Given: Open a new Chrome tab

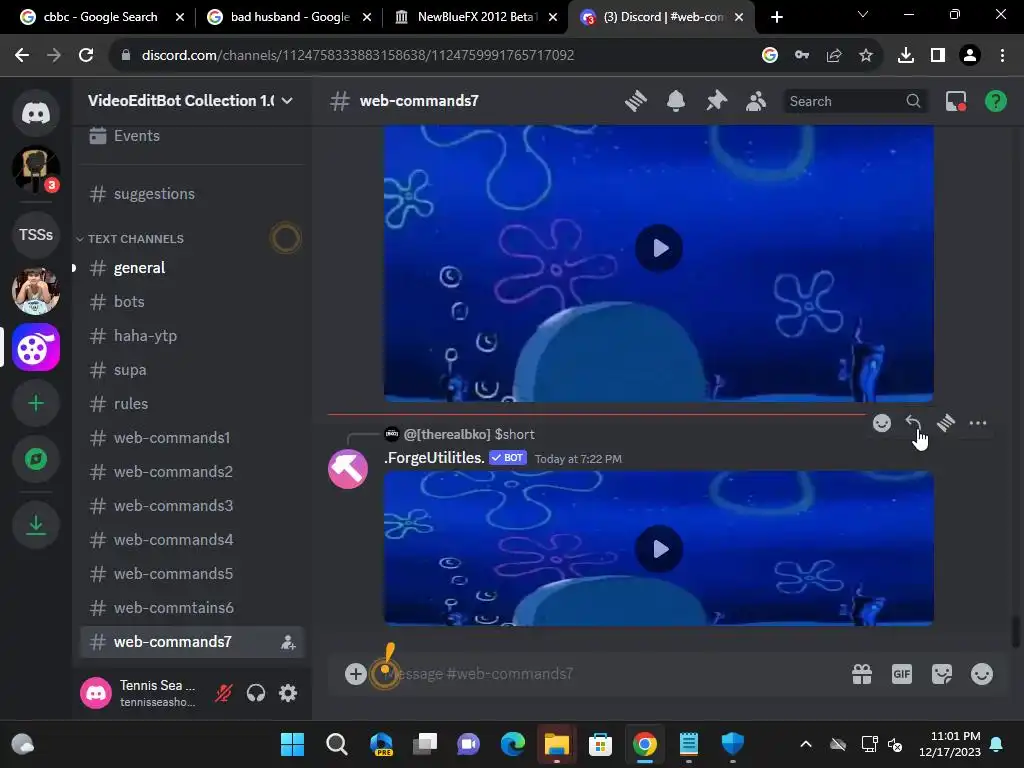Looking at the screenshot, I should pyautogui.click(x=776, y=17).
